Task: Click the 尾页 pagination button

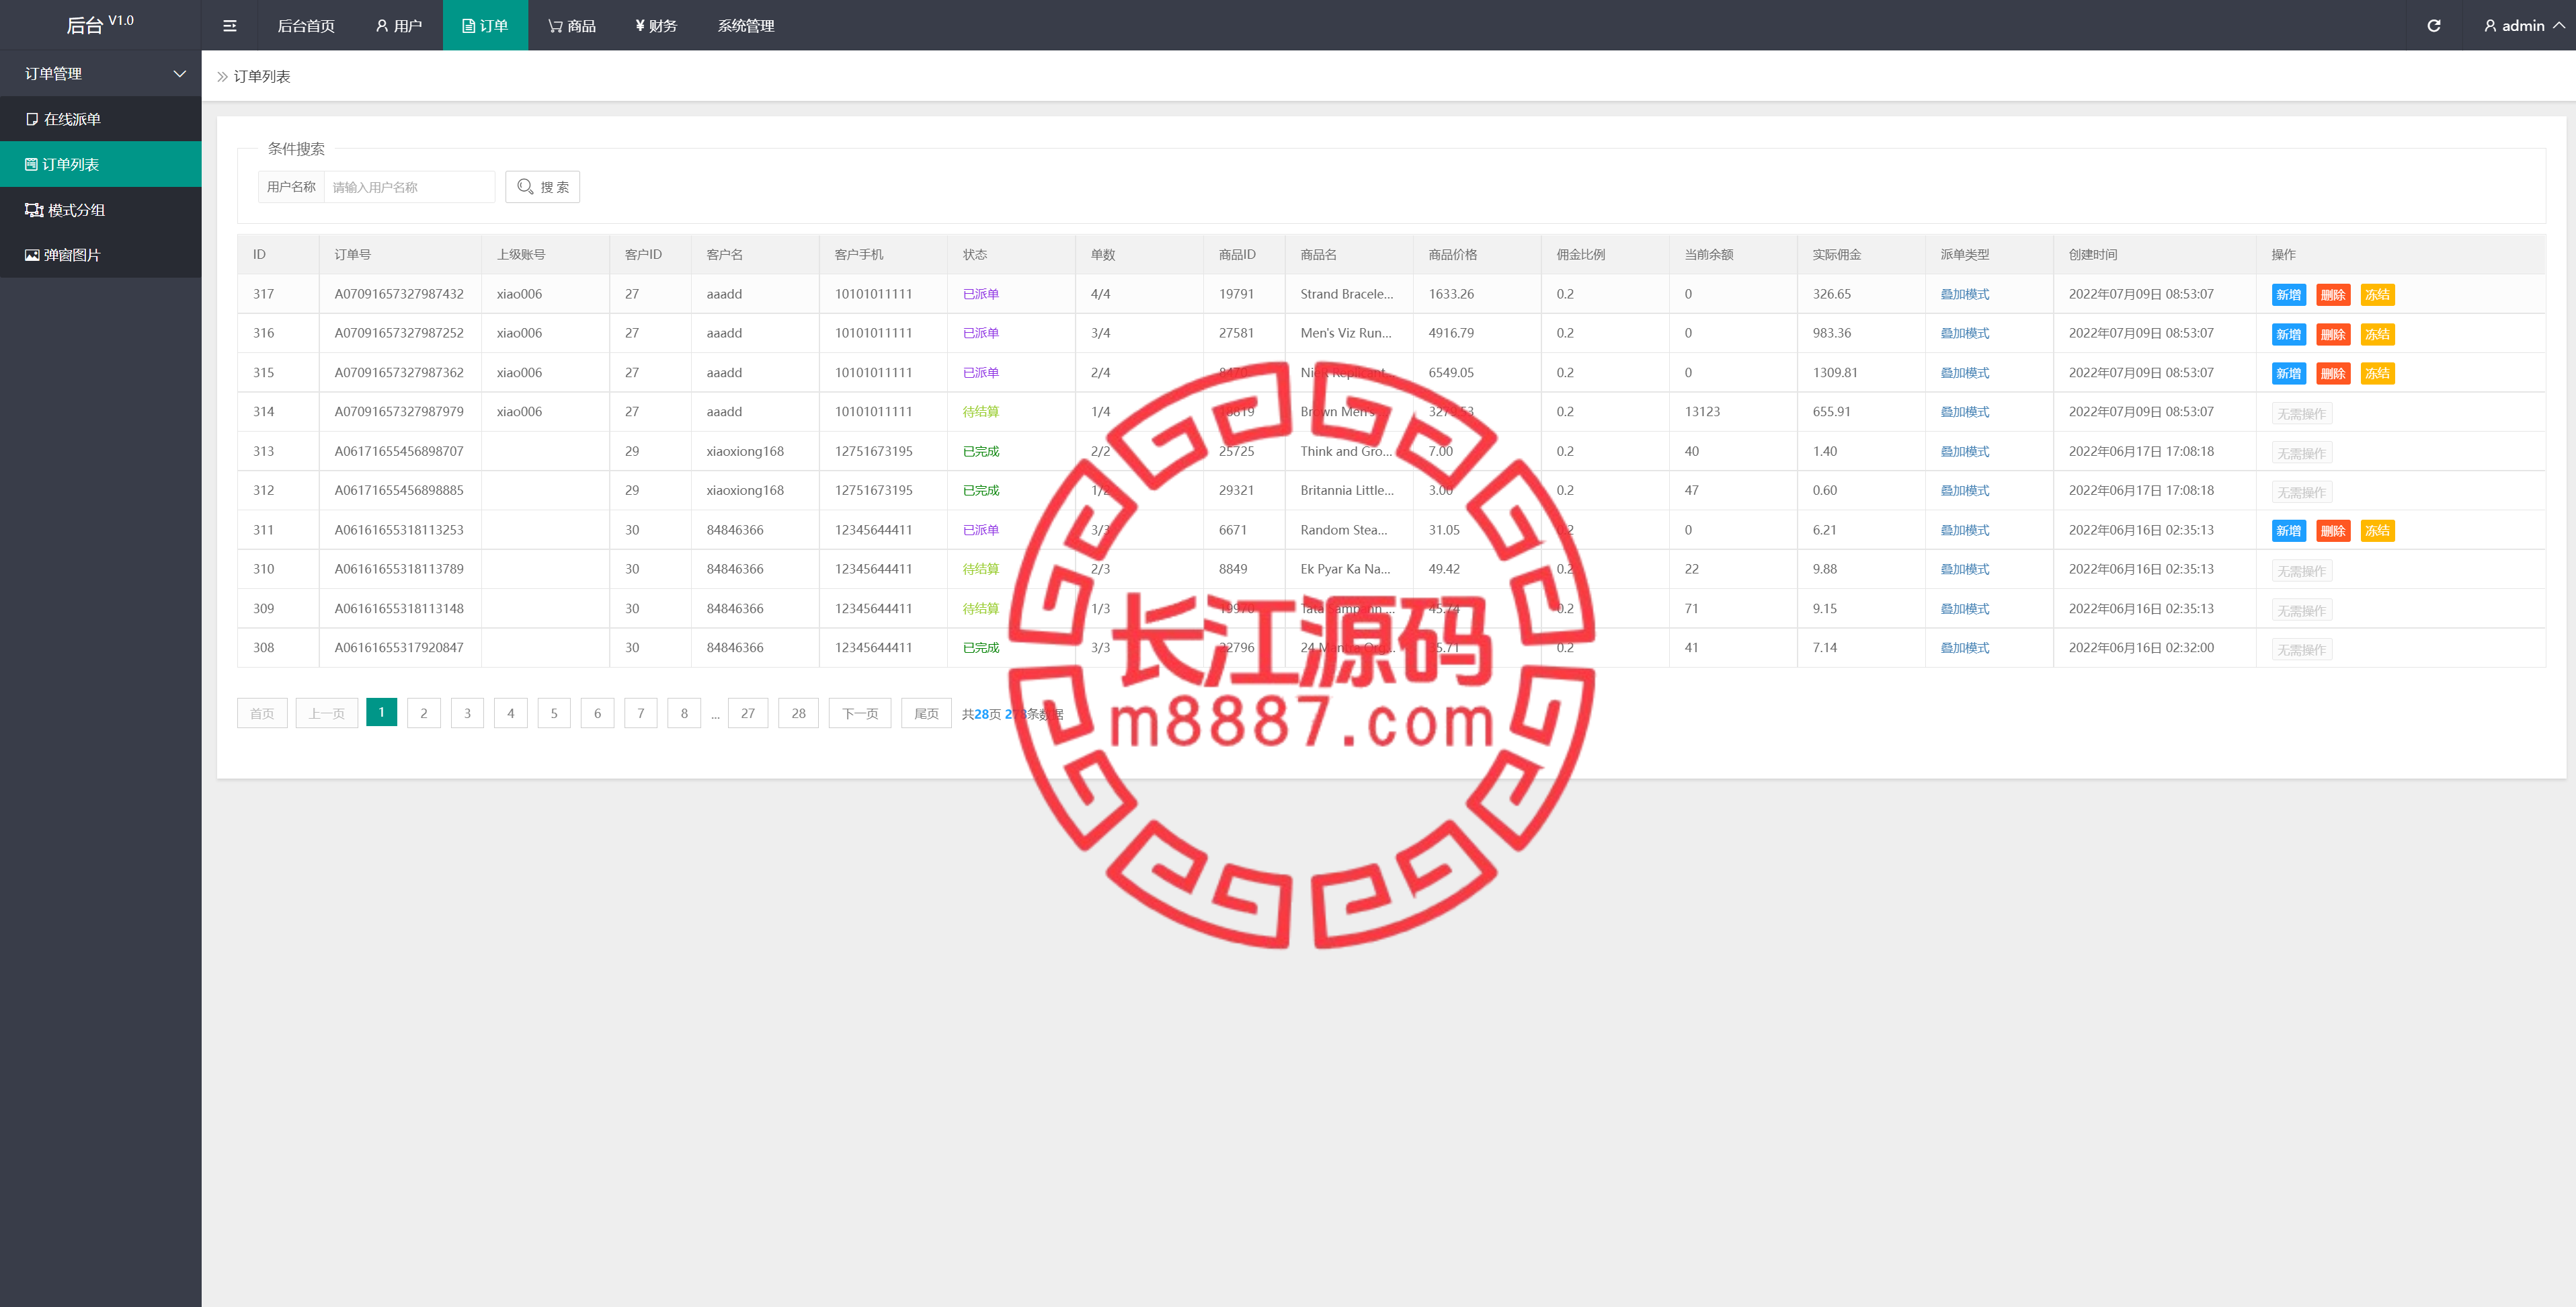Action: pos(926,713)
